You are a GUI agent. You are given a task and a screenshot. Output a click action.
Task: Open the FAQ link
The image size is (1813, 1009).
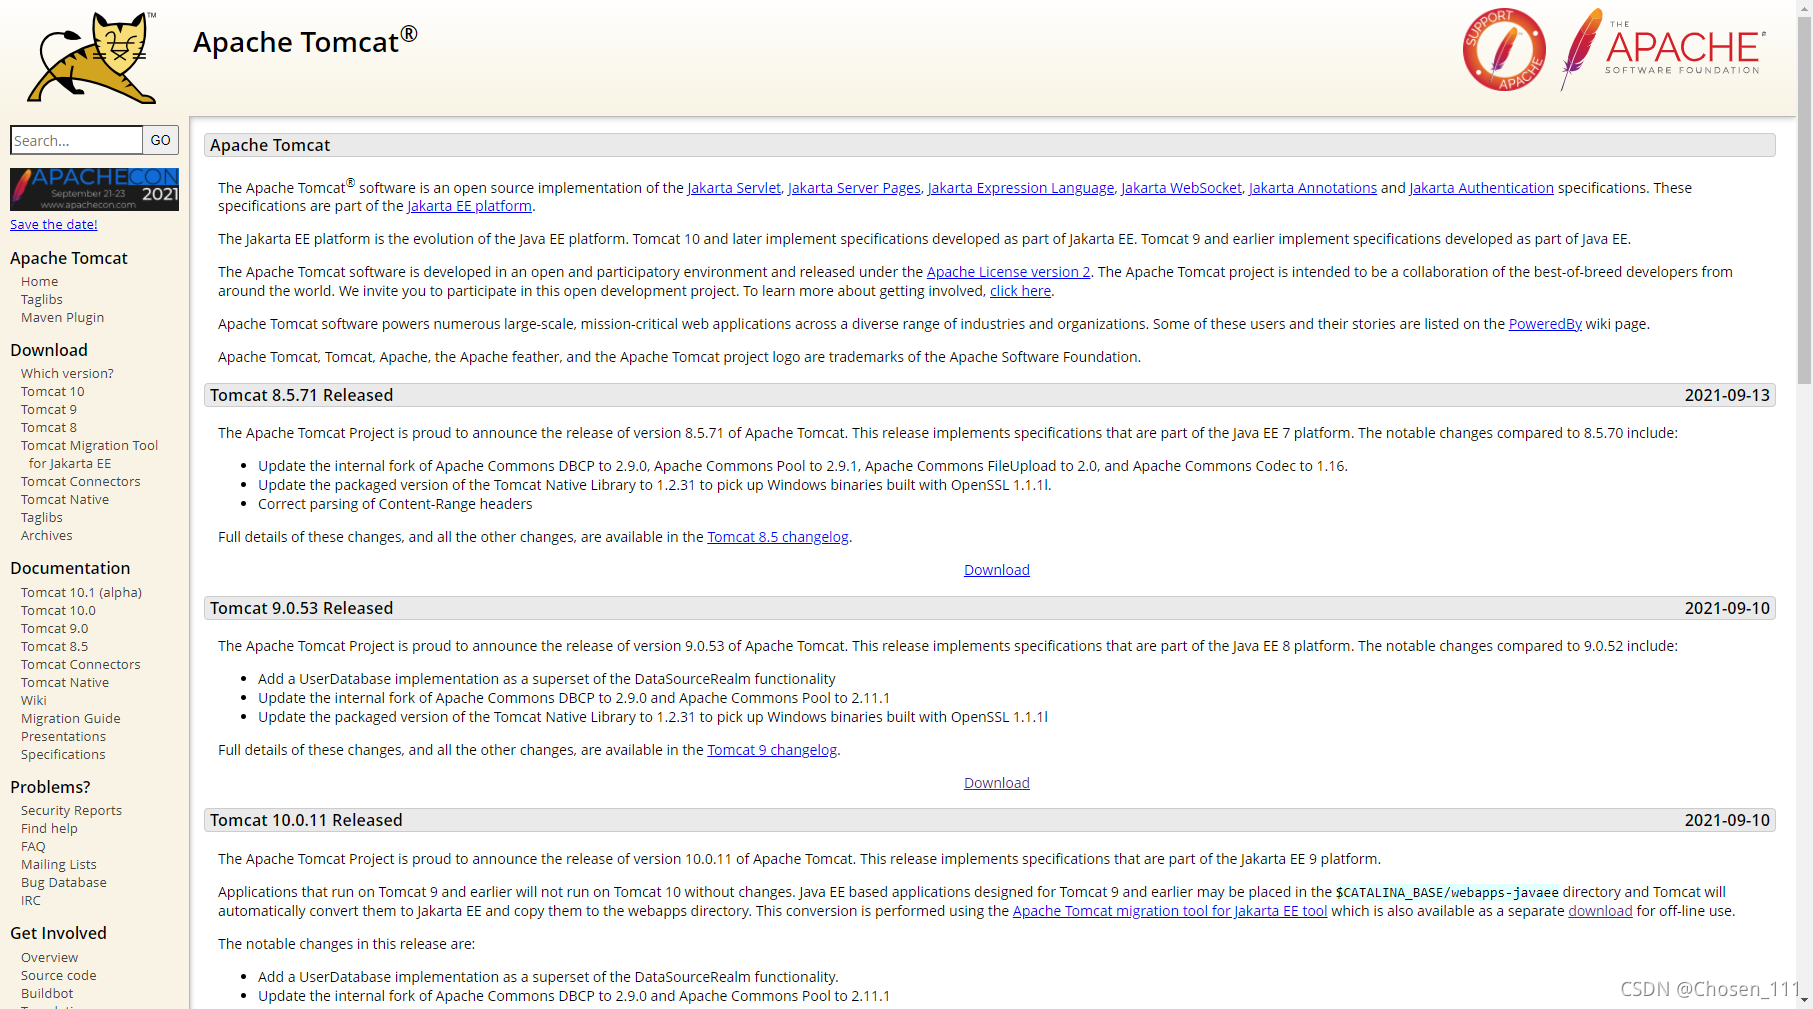(x=33, y=847)
